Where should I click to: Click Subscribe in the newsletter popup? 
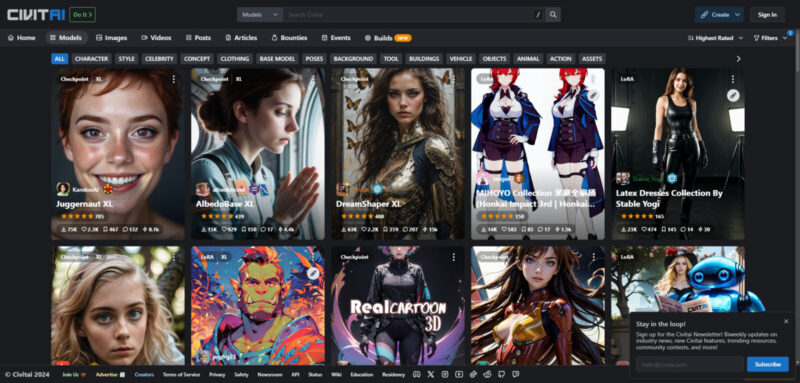coord(767,364)
